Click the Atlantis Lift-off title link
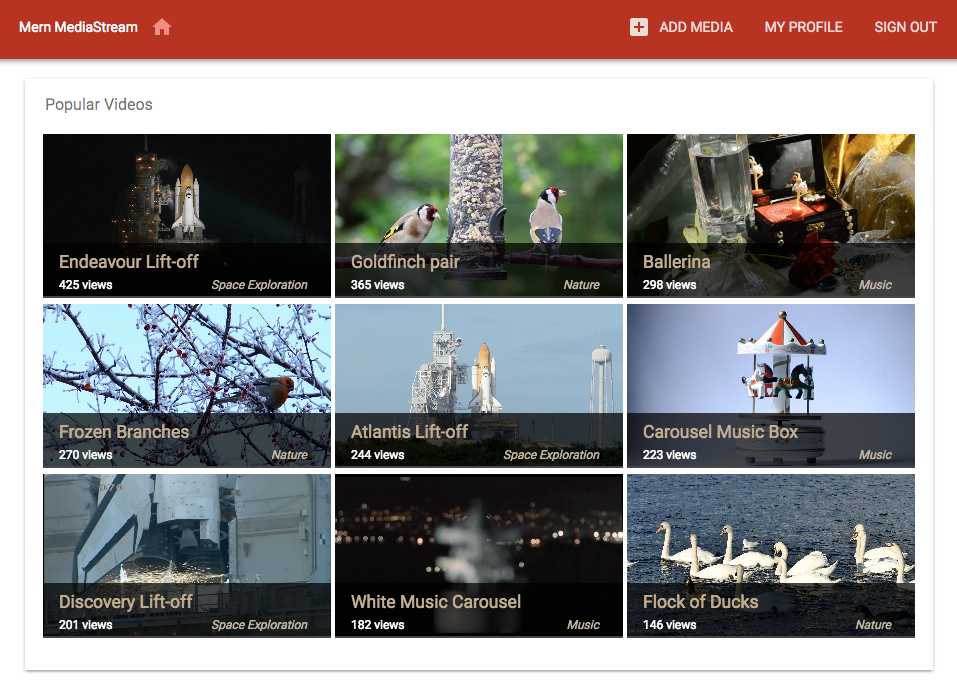The width and height of the screenshot is (957, 686). pyautogui.click(x=409, y=432)
